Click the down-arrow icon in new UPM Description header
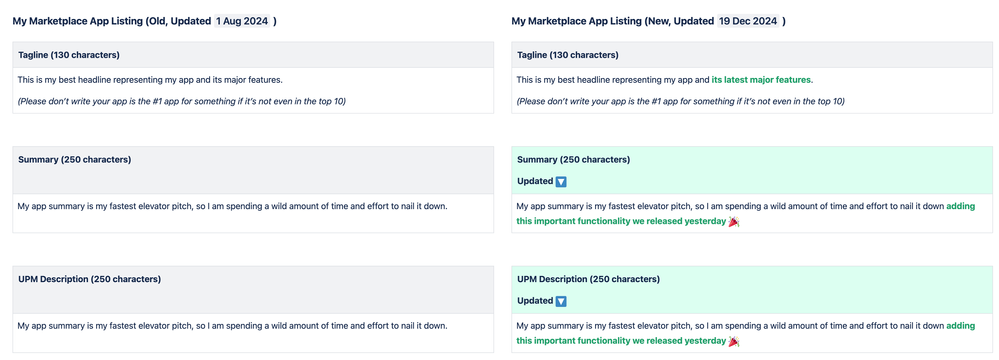 pos(561,301)
